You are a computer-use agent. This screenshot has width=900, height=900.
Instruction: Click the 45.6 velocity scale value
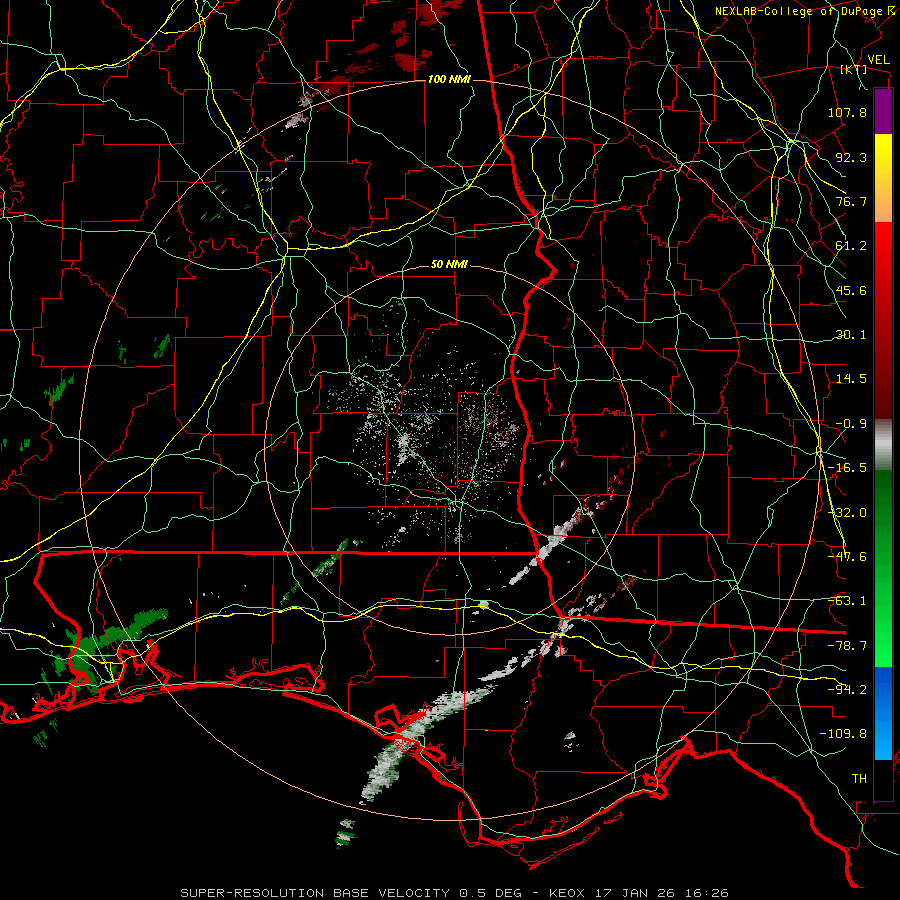click(x=851, y=290)
